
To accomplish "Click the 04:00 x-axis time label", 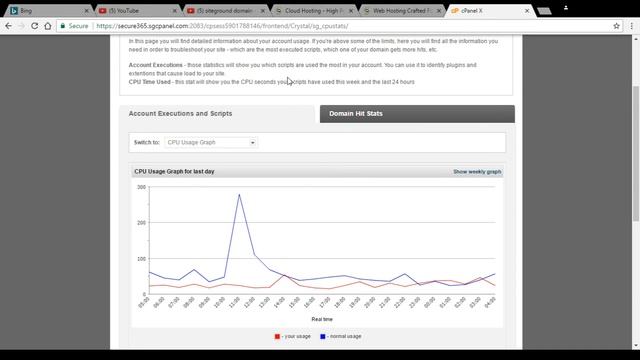I will (490, 302).
